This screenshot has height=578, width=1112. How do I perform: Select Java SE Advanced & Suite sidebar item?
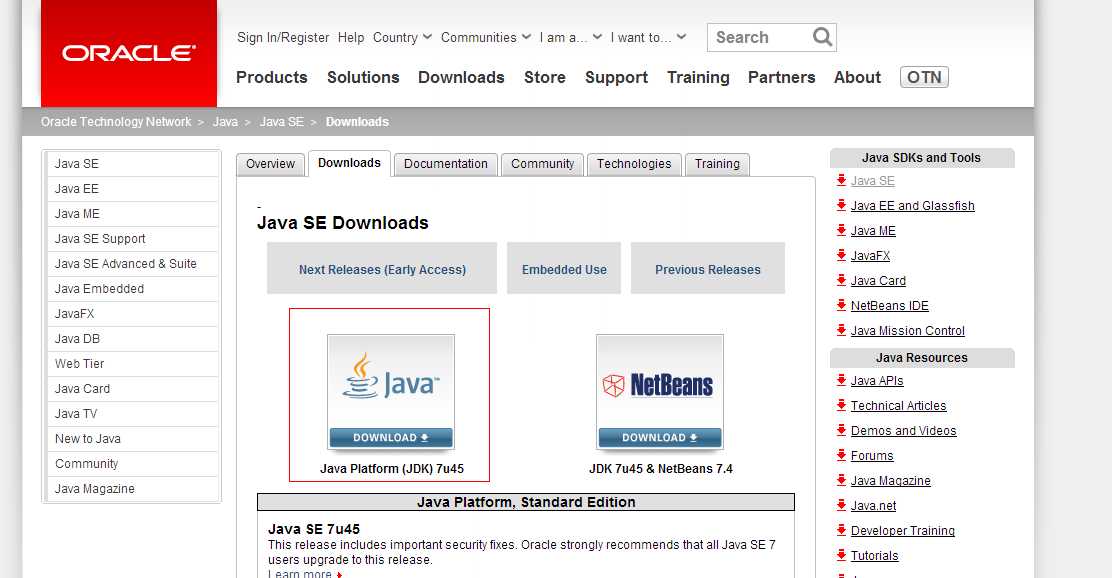pyautogui.click(x=132, y=264)
